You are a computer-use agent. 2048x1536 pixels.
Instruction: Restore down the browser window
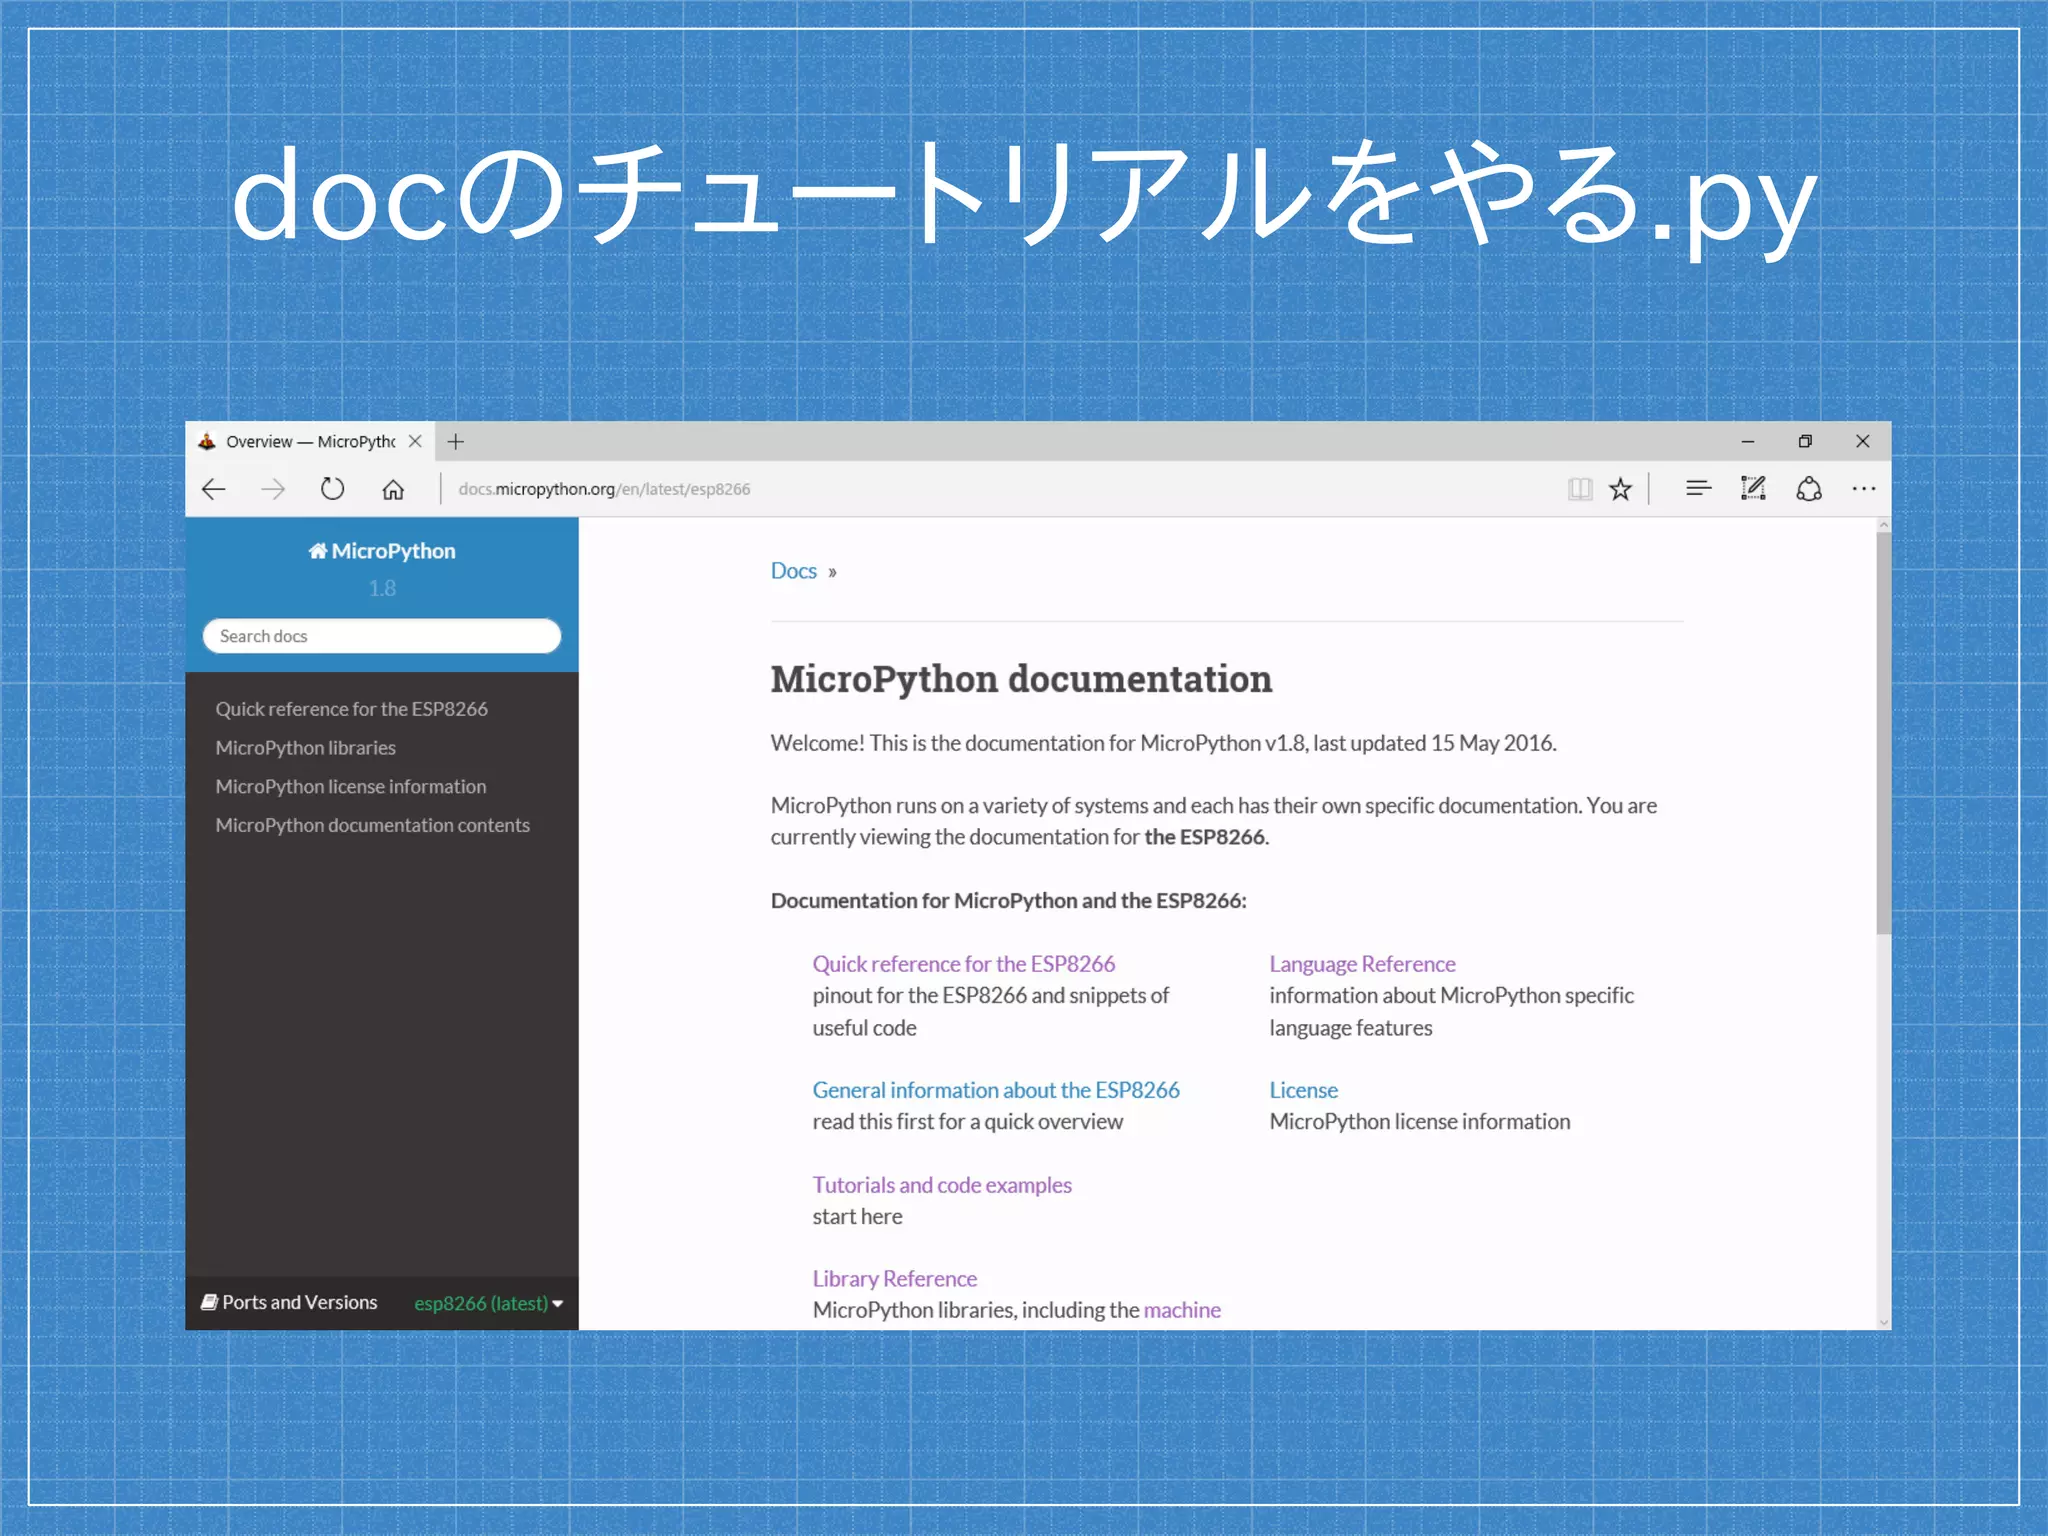tap(1805, 441)
